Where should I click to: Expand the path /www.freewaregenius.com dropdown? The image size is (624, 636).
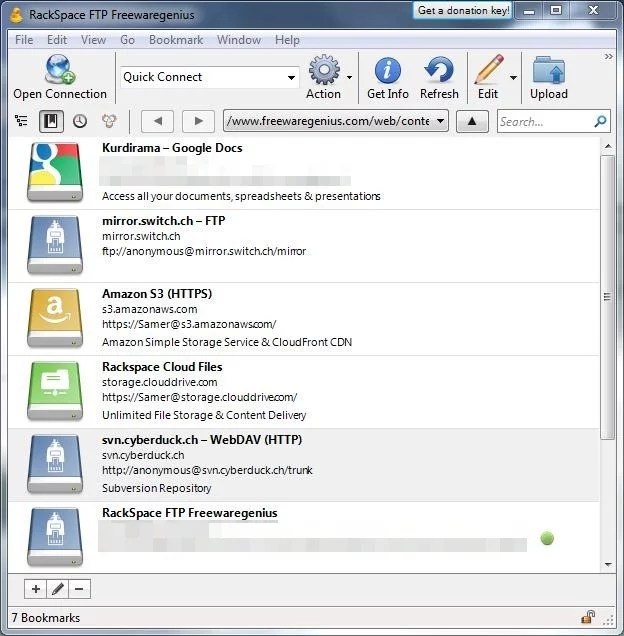[440, 121]
